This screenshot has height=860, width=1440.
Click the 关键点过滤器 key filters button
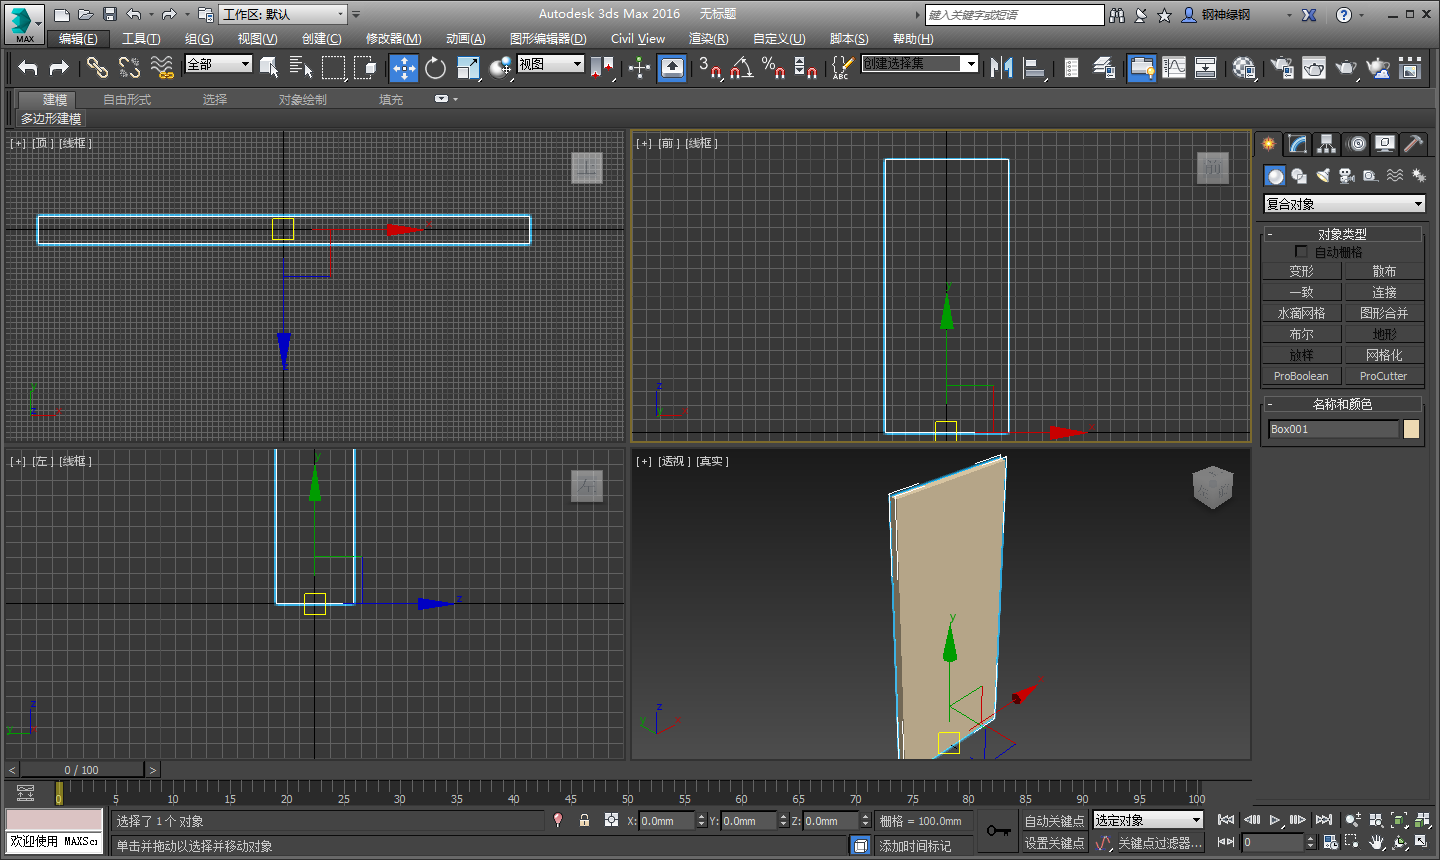tap(1159, 843)
